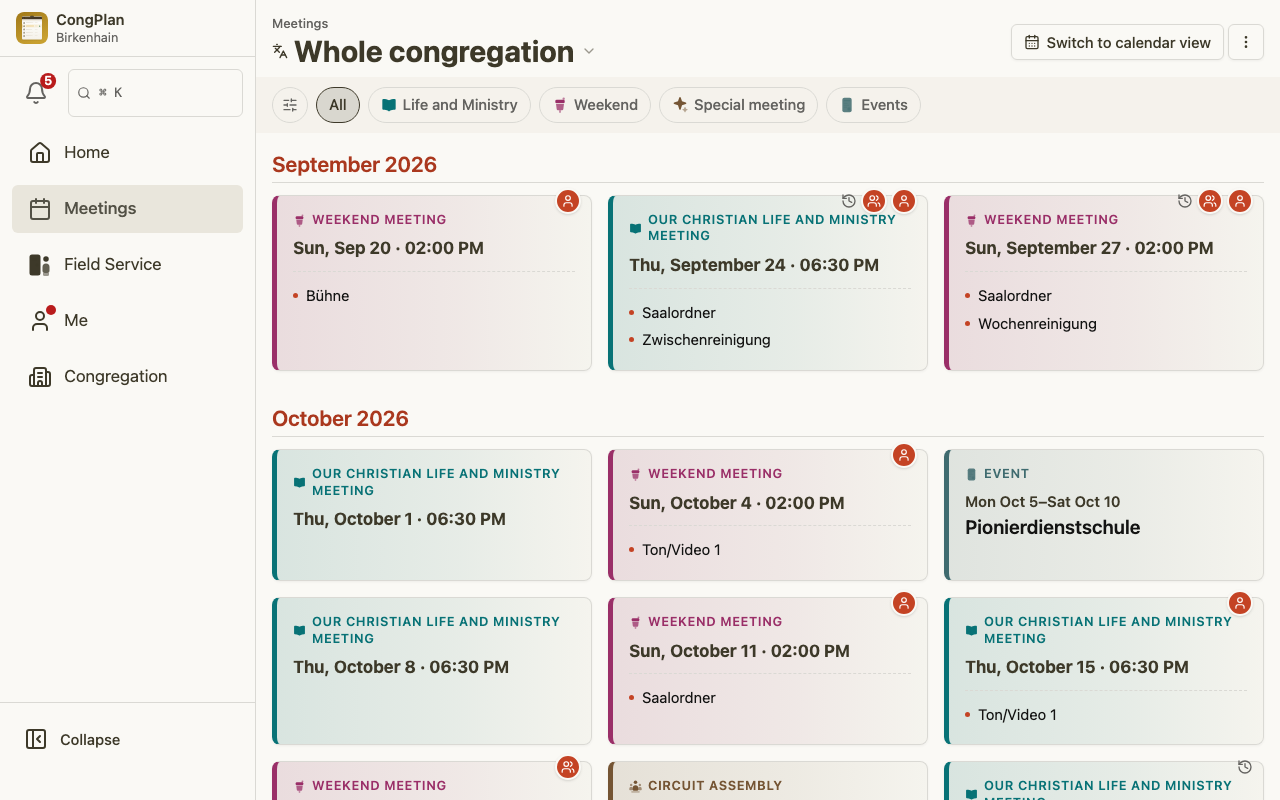Click the person badge on October 15 card
Screen dimensions: 1280x800
click(1240, 603)
